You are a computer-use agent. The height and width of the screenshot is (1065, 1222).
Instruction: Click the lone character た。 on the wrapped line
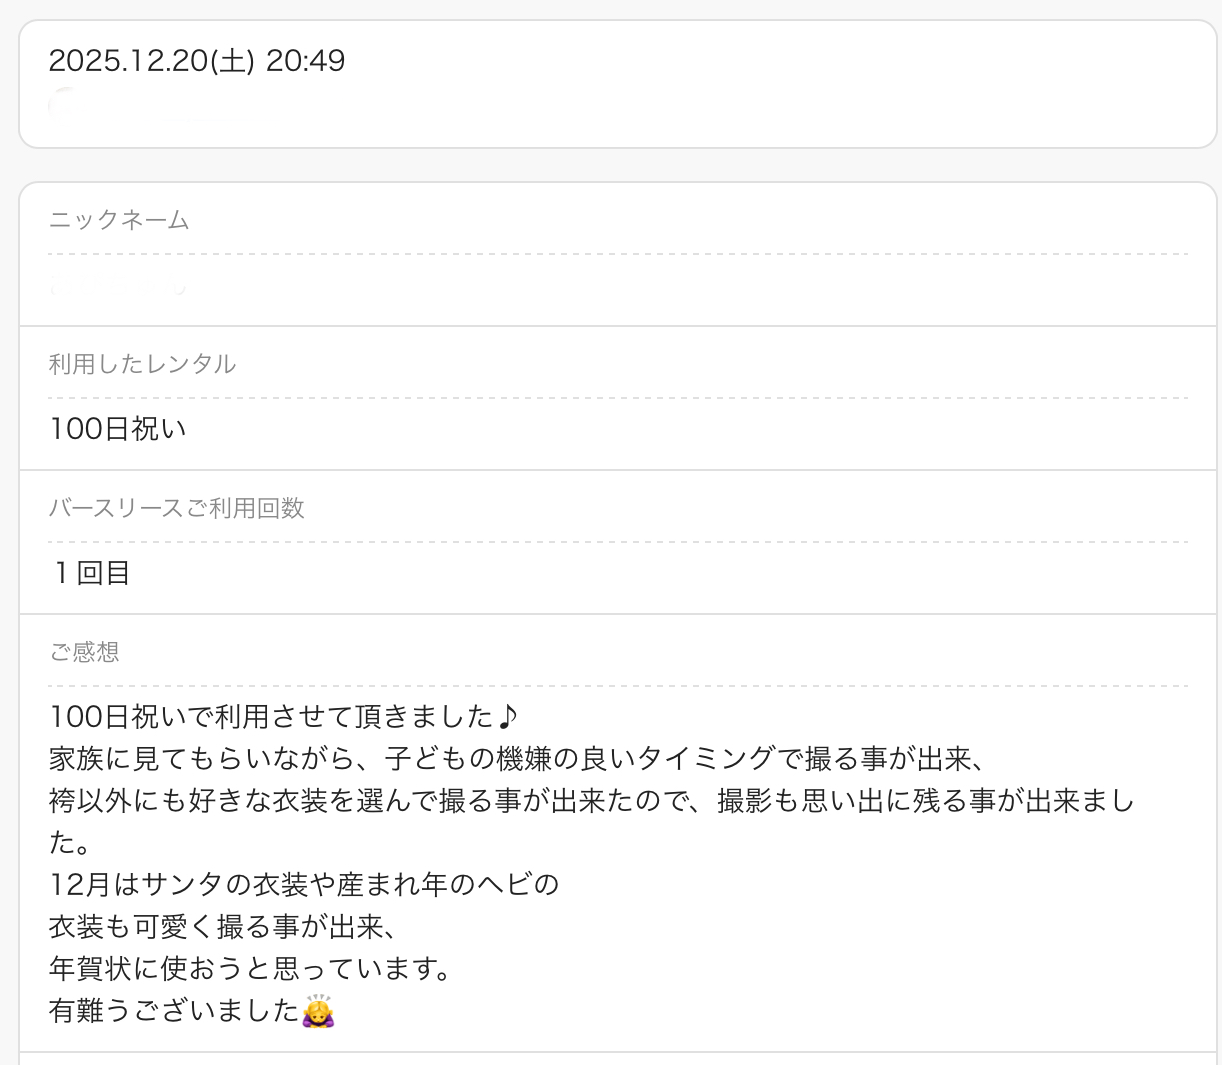click(x=70, y=842)
